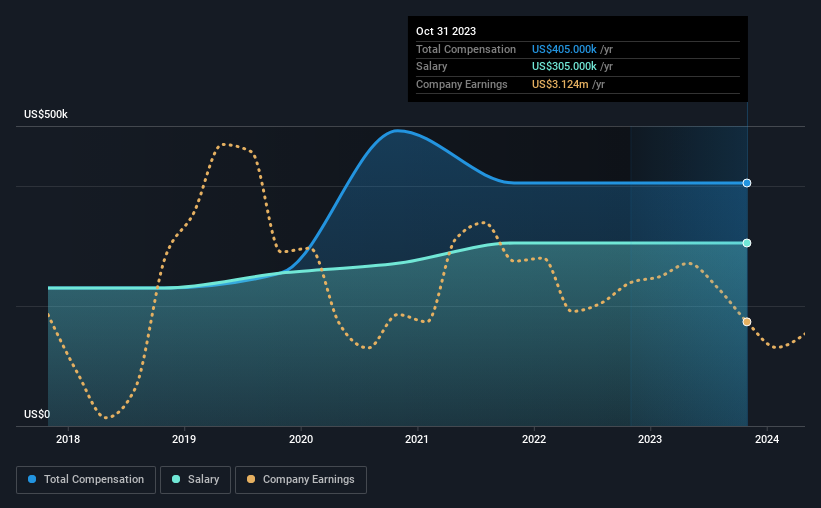Toggle the Salary legend button
This screenshot has width=821, height=508.
pos(195,480)
